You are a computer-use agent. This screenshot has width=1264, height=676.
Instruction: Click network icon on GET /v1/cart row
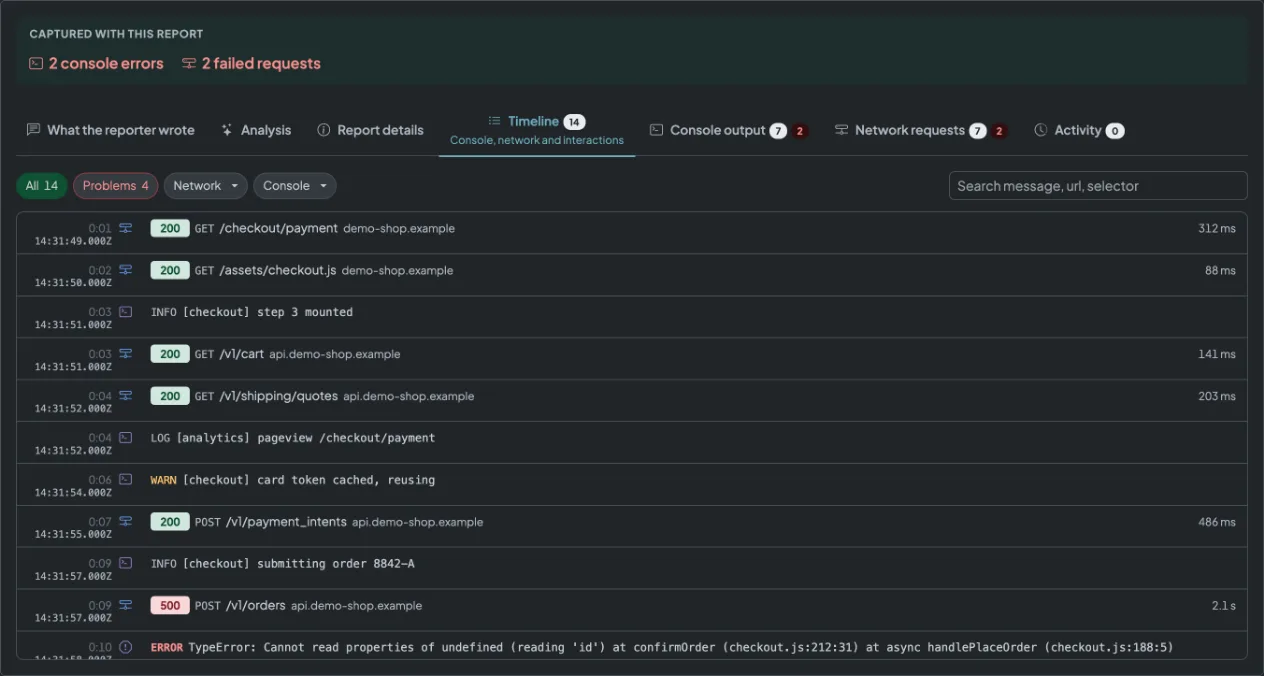pyautogui.click(x=126, y=354)
